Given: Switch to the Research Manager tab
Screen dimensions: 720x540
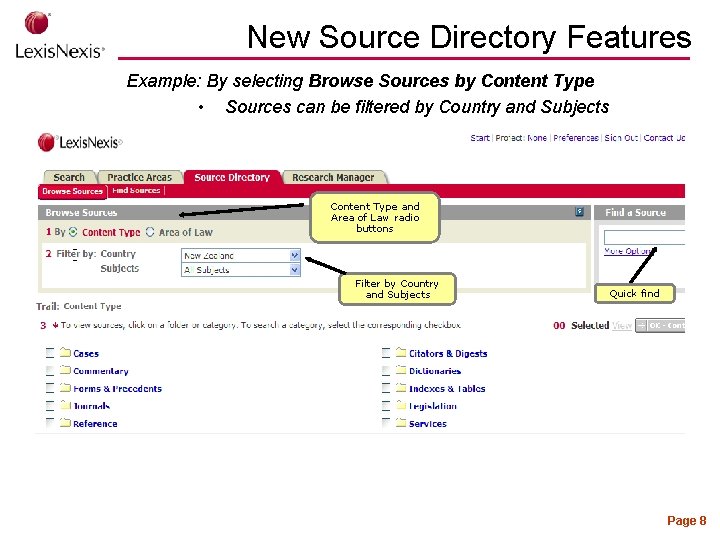Looking at the screenshot, I should tap(333, 177).
